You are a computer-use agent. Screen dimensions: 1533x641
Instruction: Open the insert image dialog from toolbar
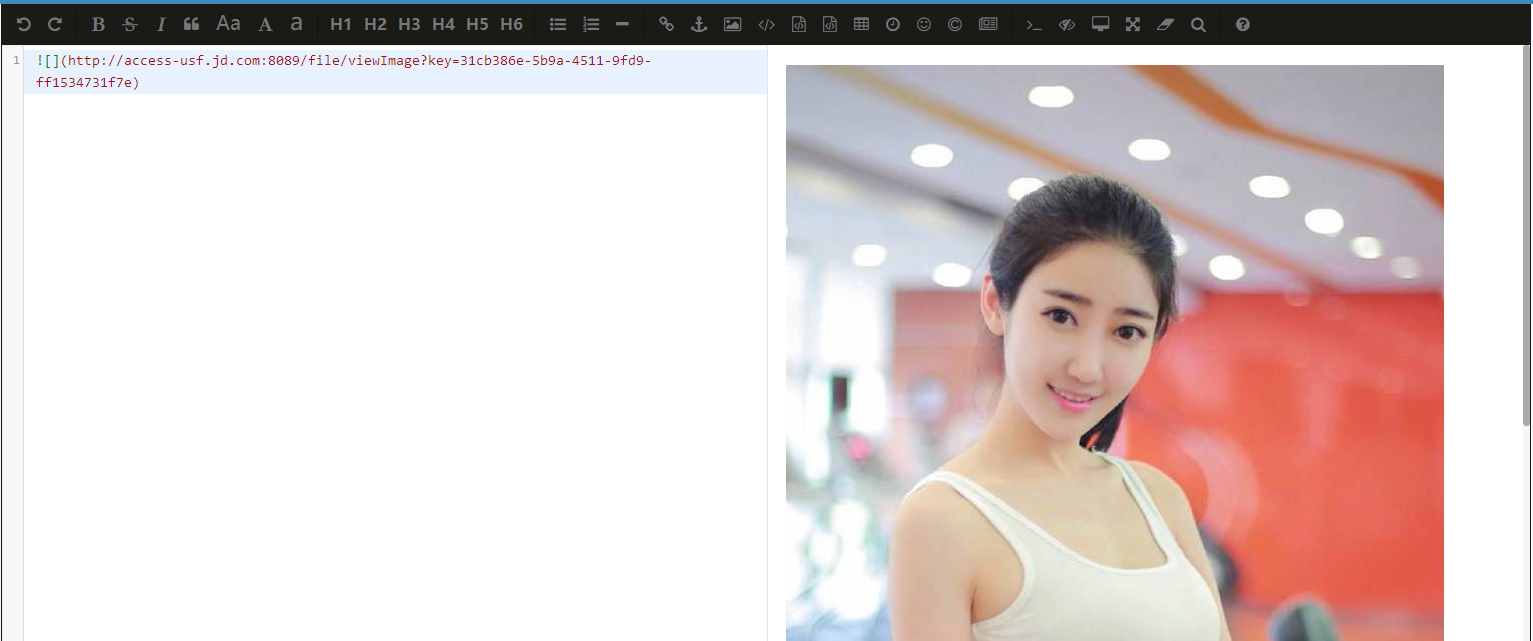[732, 24]
